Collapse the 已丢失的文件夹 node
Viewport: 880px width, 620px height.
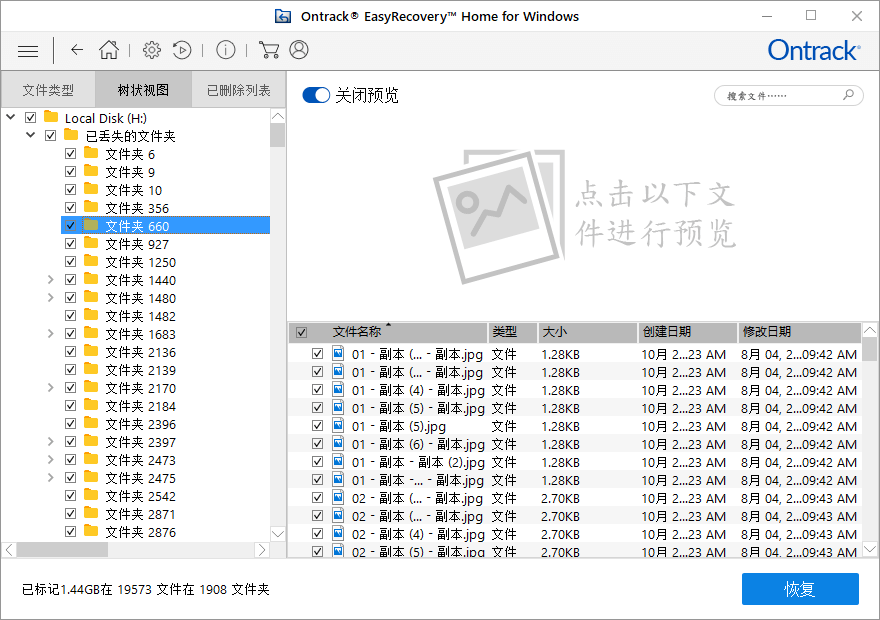coord(31,135)
